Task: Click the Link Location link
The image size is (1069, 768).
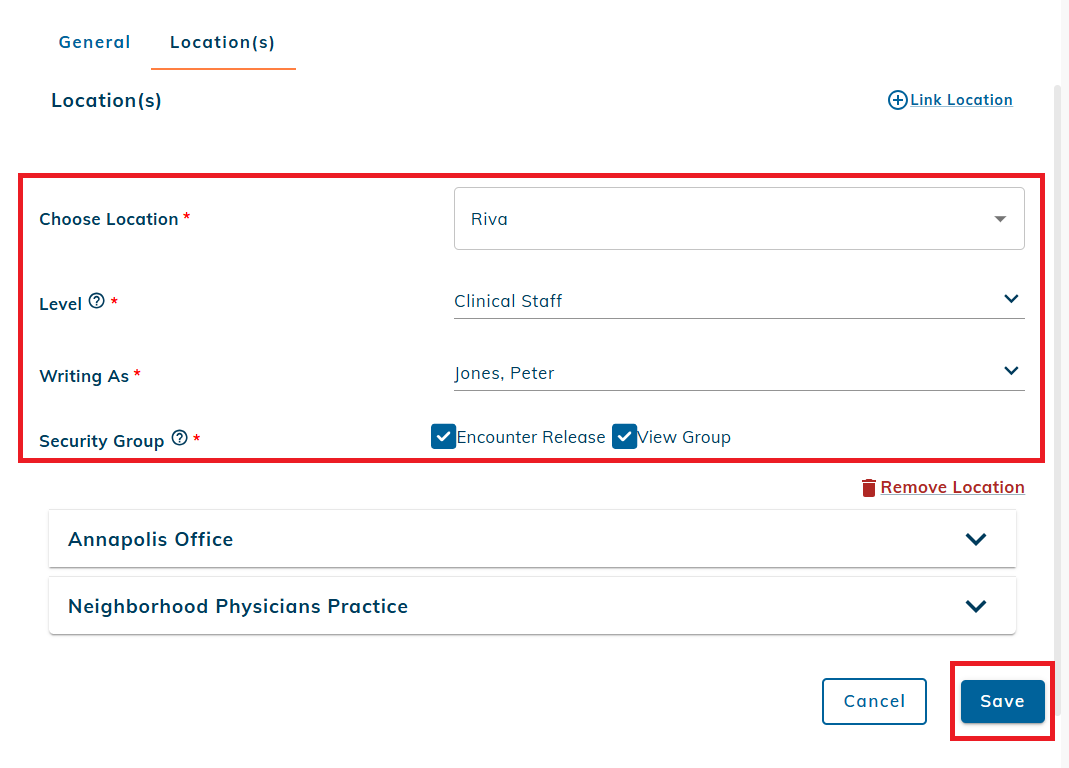Action: (961, 100)
